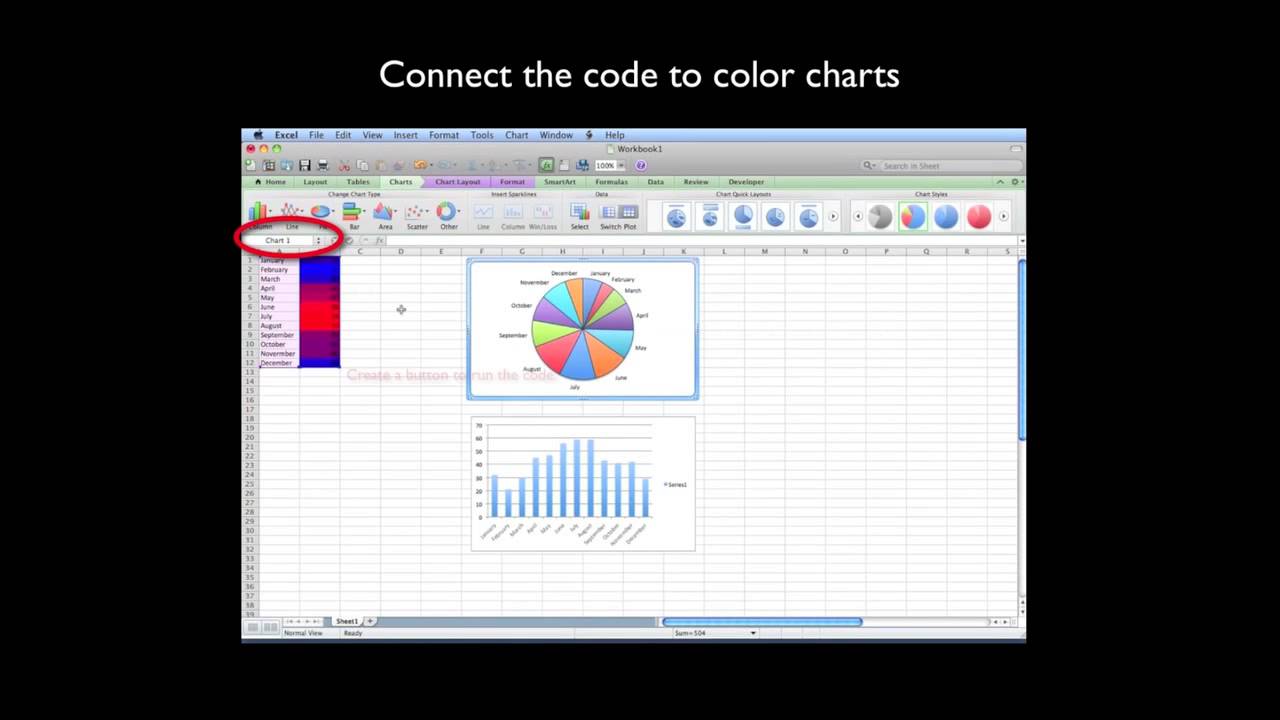Switch to the Home ribbon tab
The image size is (1280, 720).
(x=271, y=182)
